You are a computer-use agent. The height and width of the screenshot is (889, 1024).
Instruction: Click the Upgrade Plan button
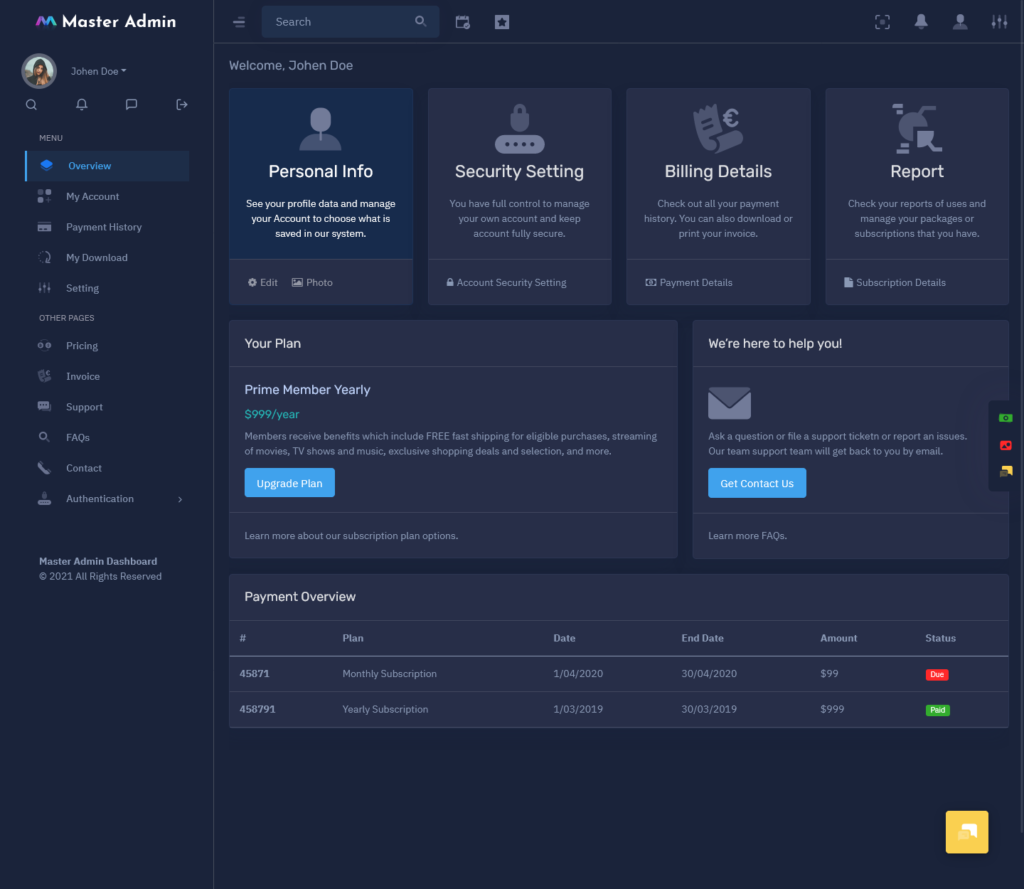pos(289,483)
